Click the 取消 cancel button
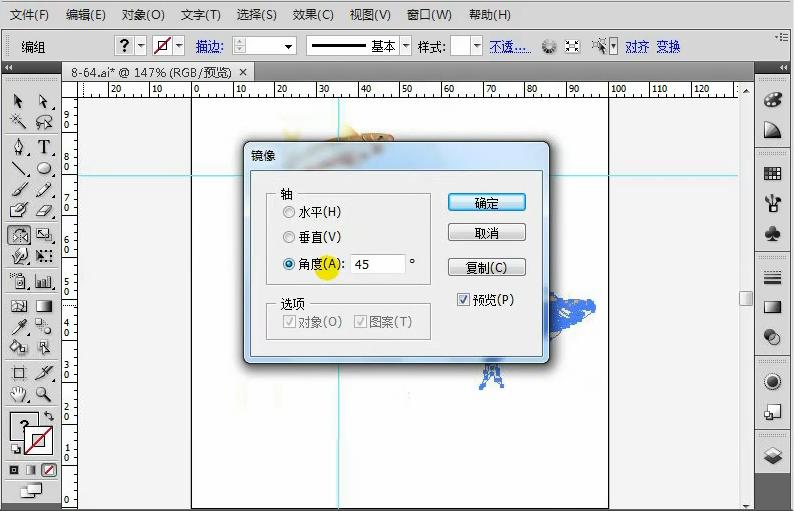This screenshot has height=511, width=794. point(487,232)
